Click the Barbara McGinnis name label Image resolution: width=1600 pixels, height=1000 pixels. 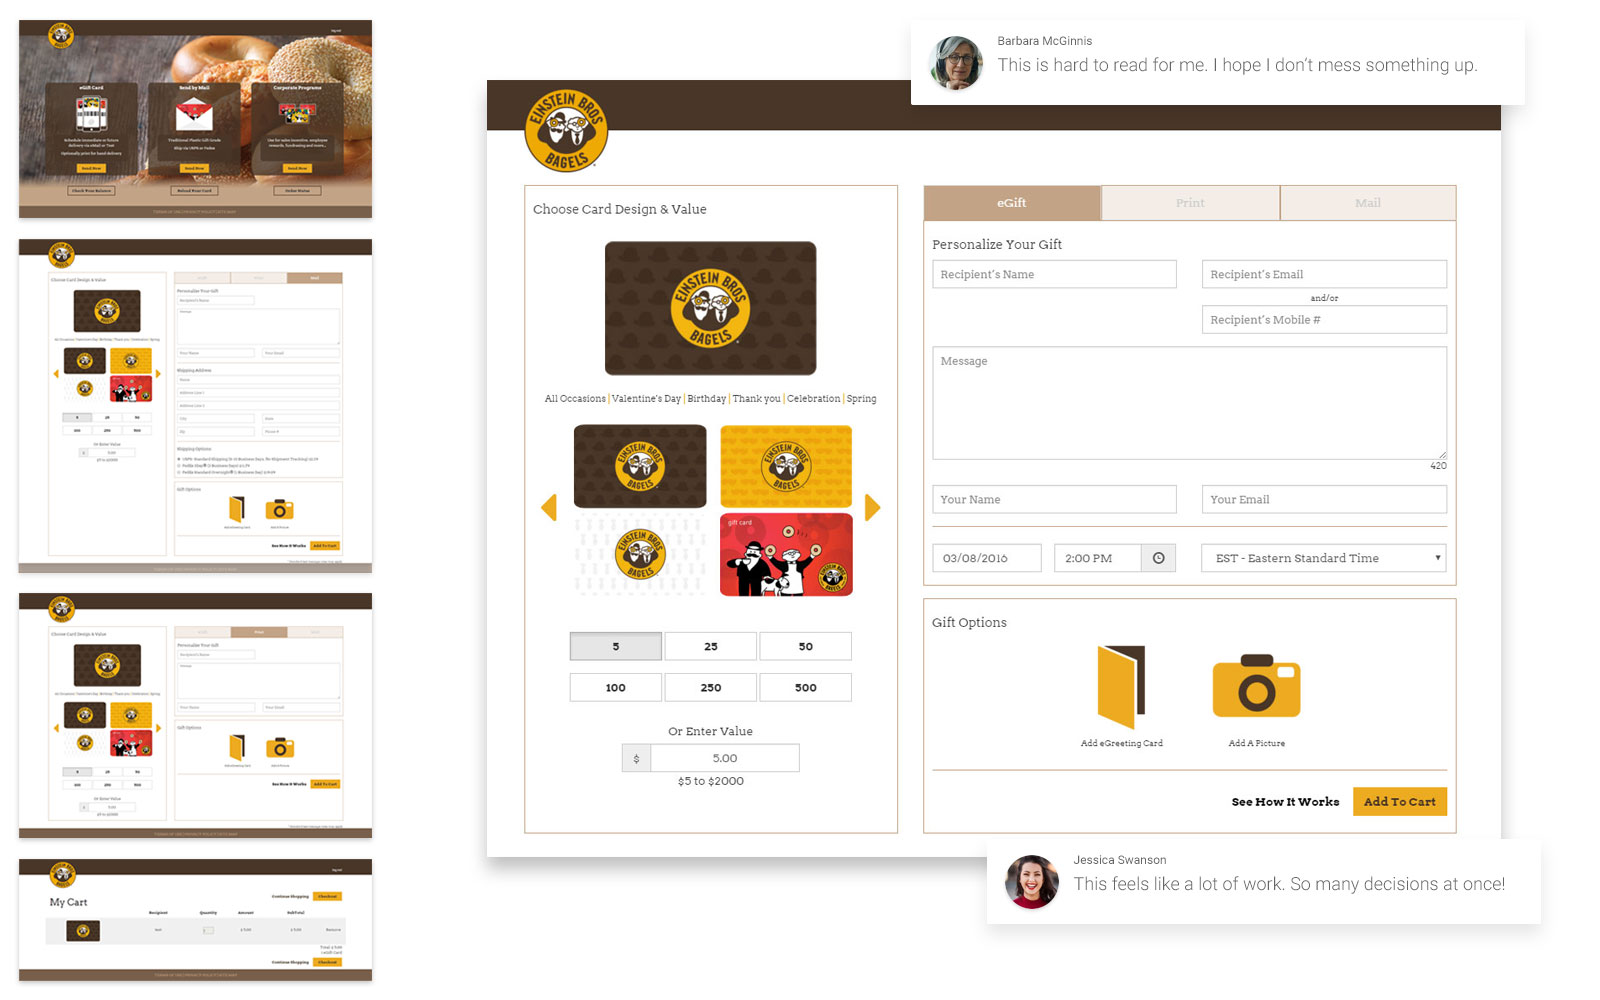[1044, 41]
